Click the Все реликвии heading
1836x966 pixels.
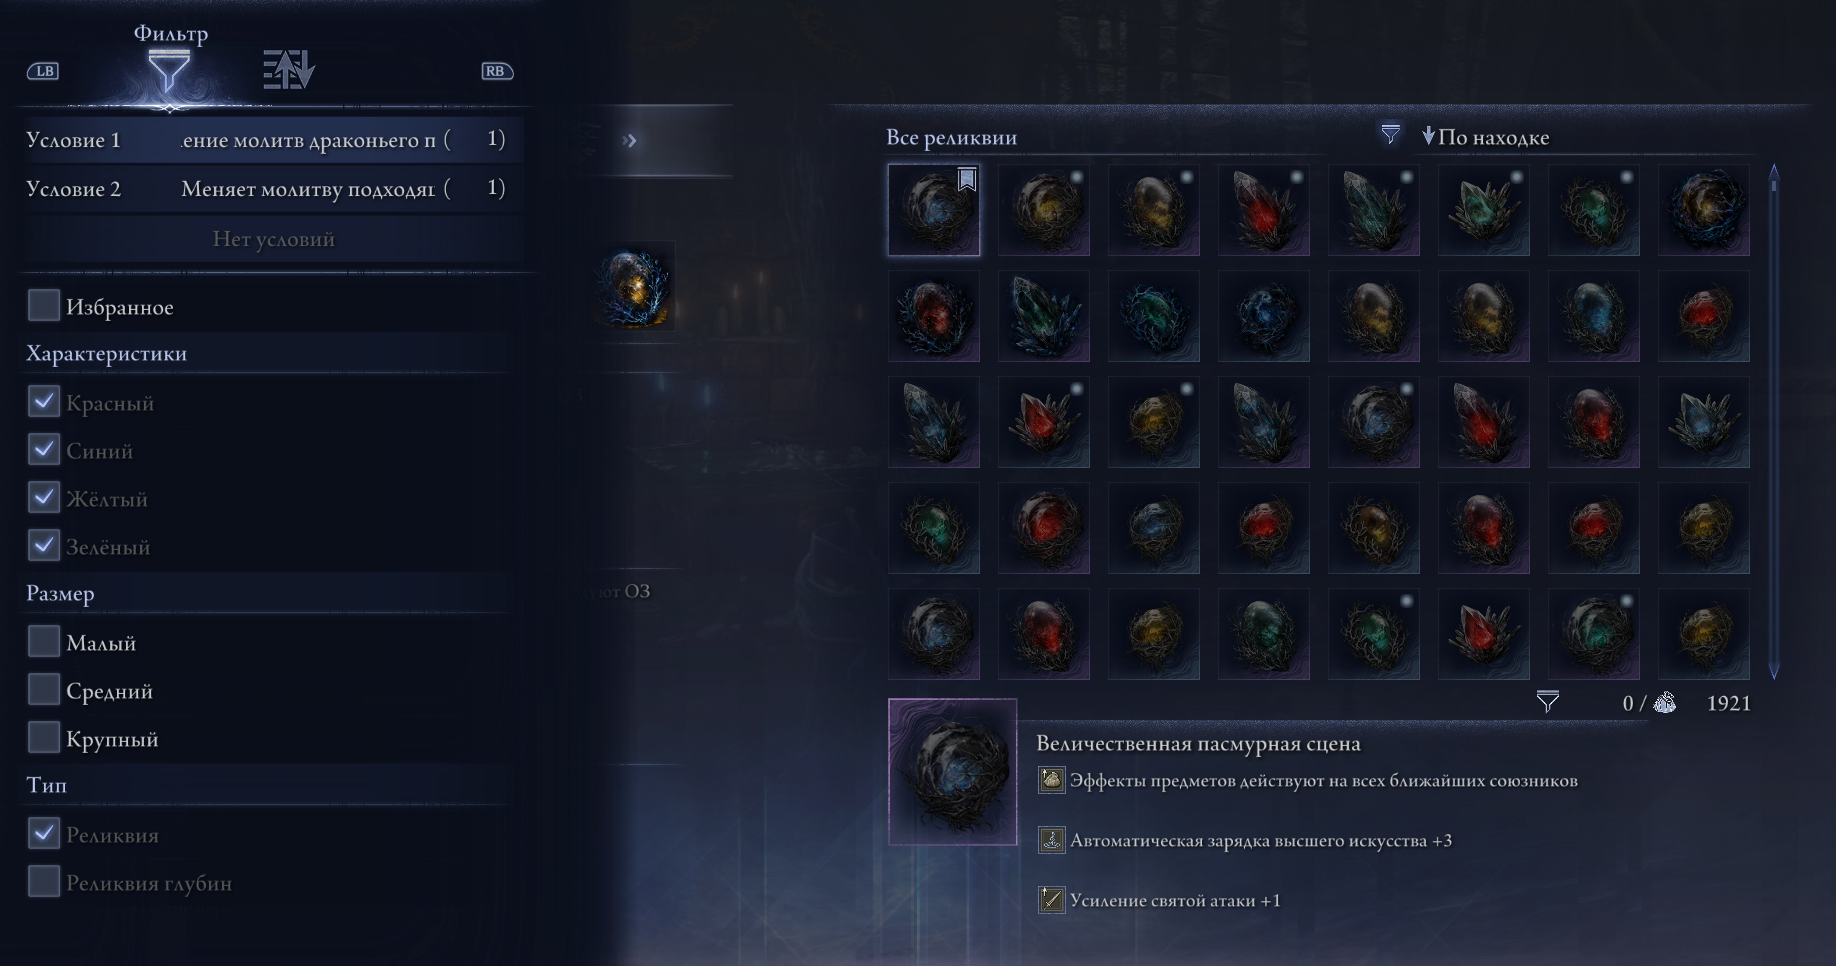click(x=951, y=138)
